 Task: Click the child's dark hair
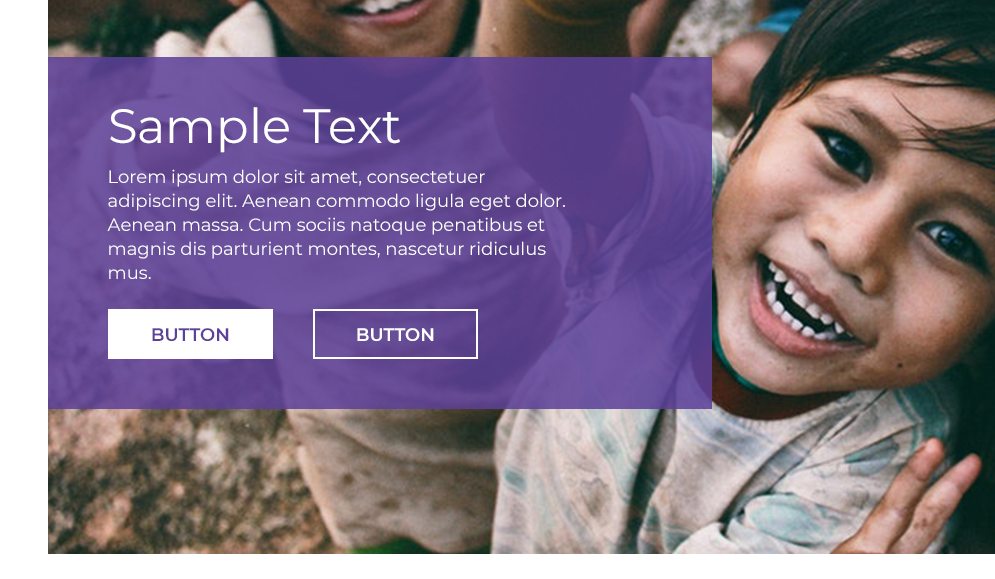876,44
